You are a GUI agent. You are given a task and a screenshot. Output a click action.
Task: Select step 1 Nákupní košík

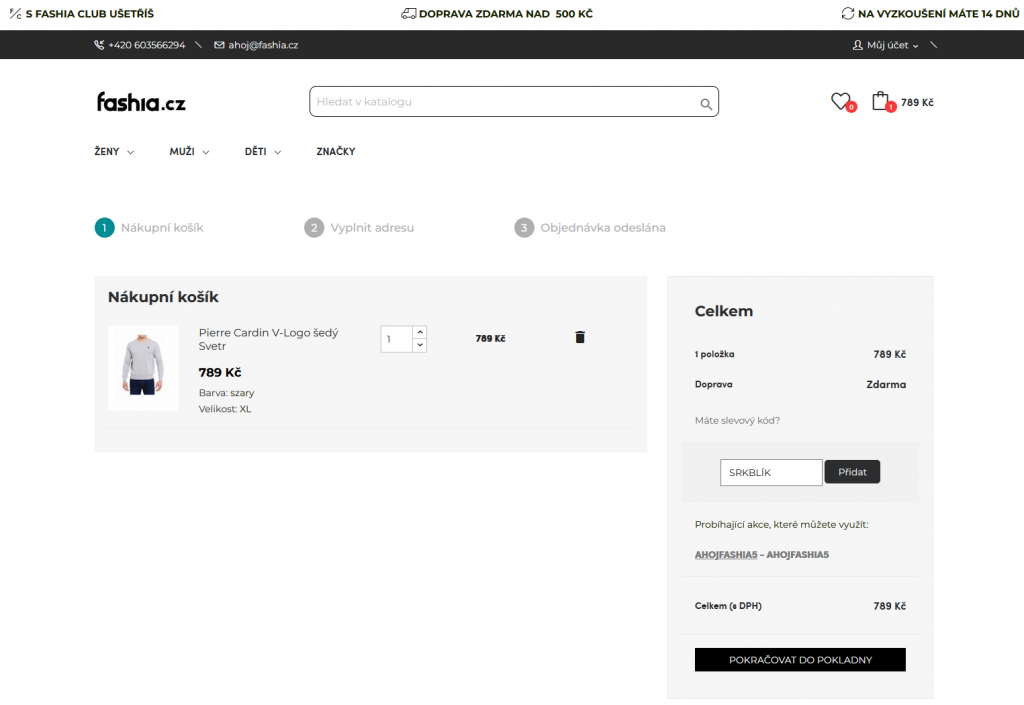[x=149, y=228]
